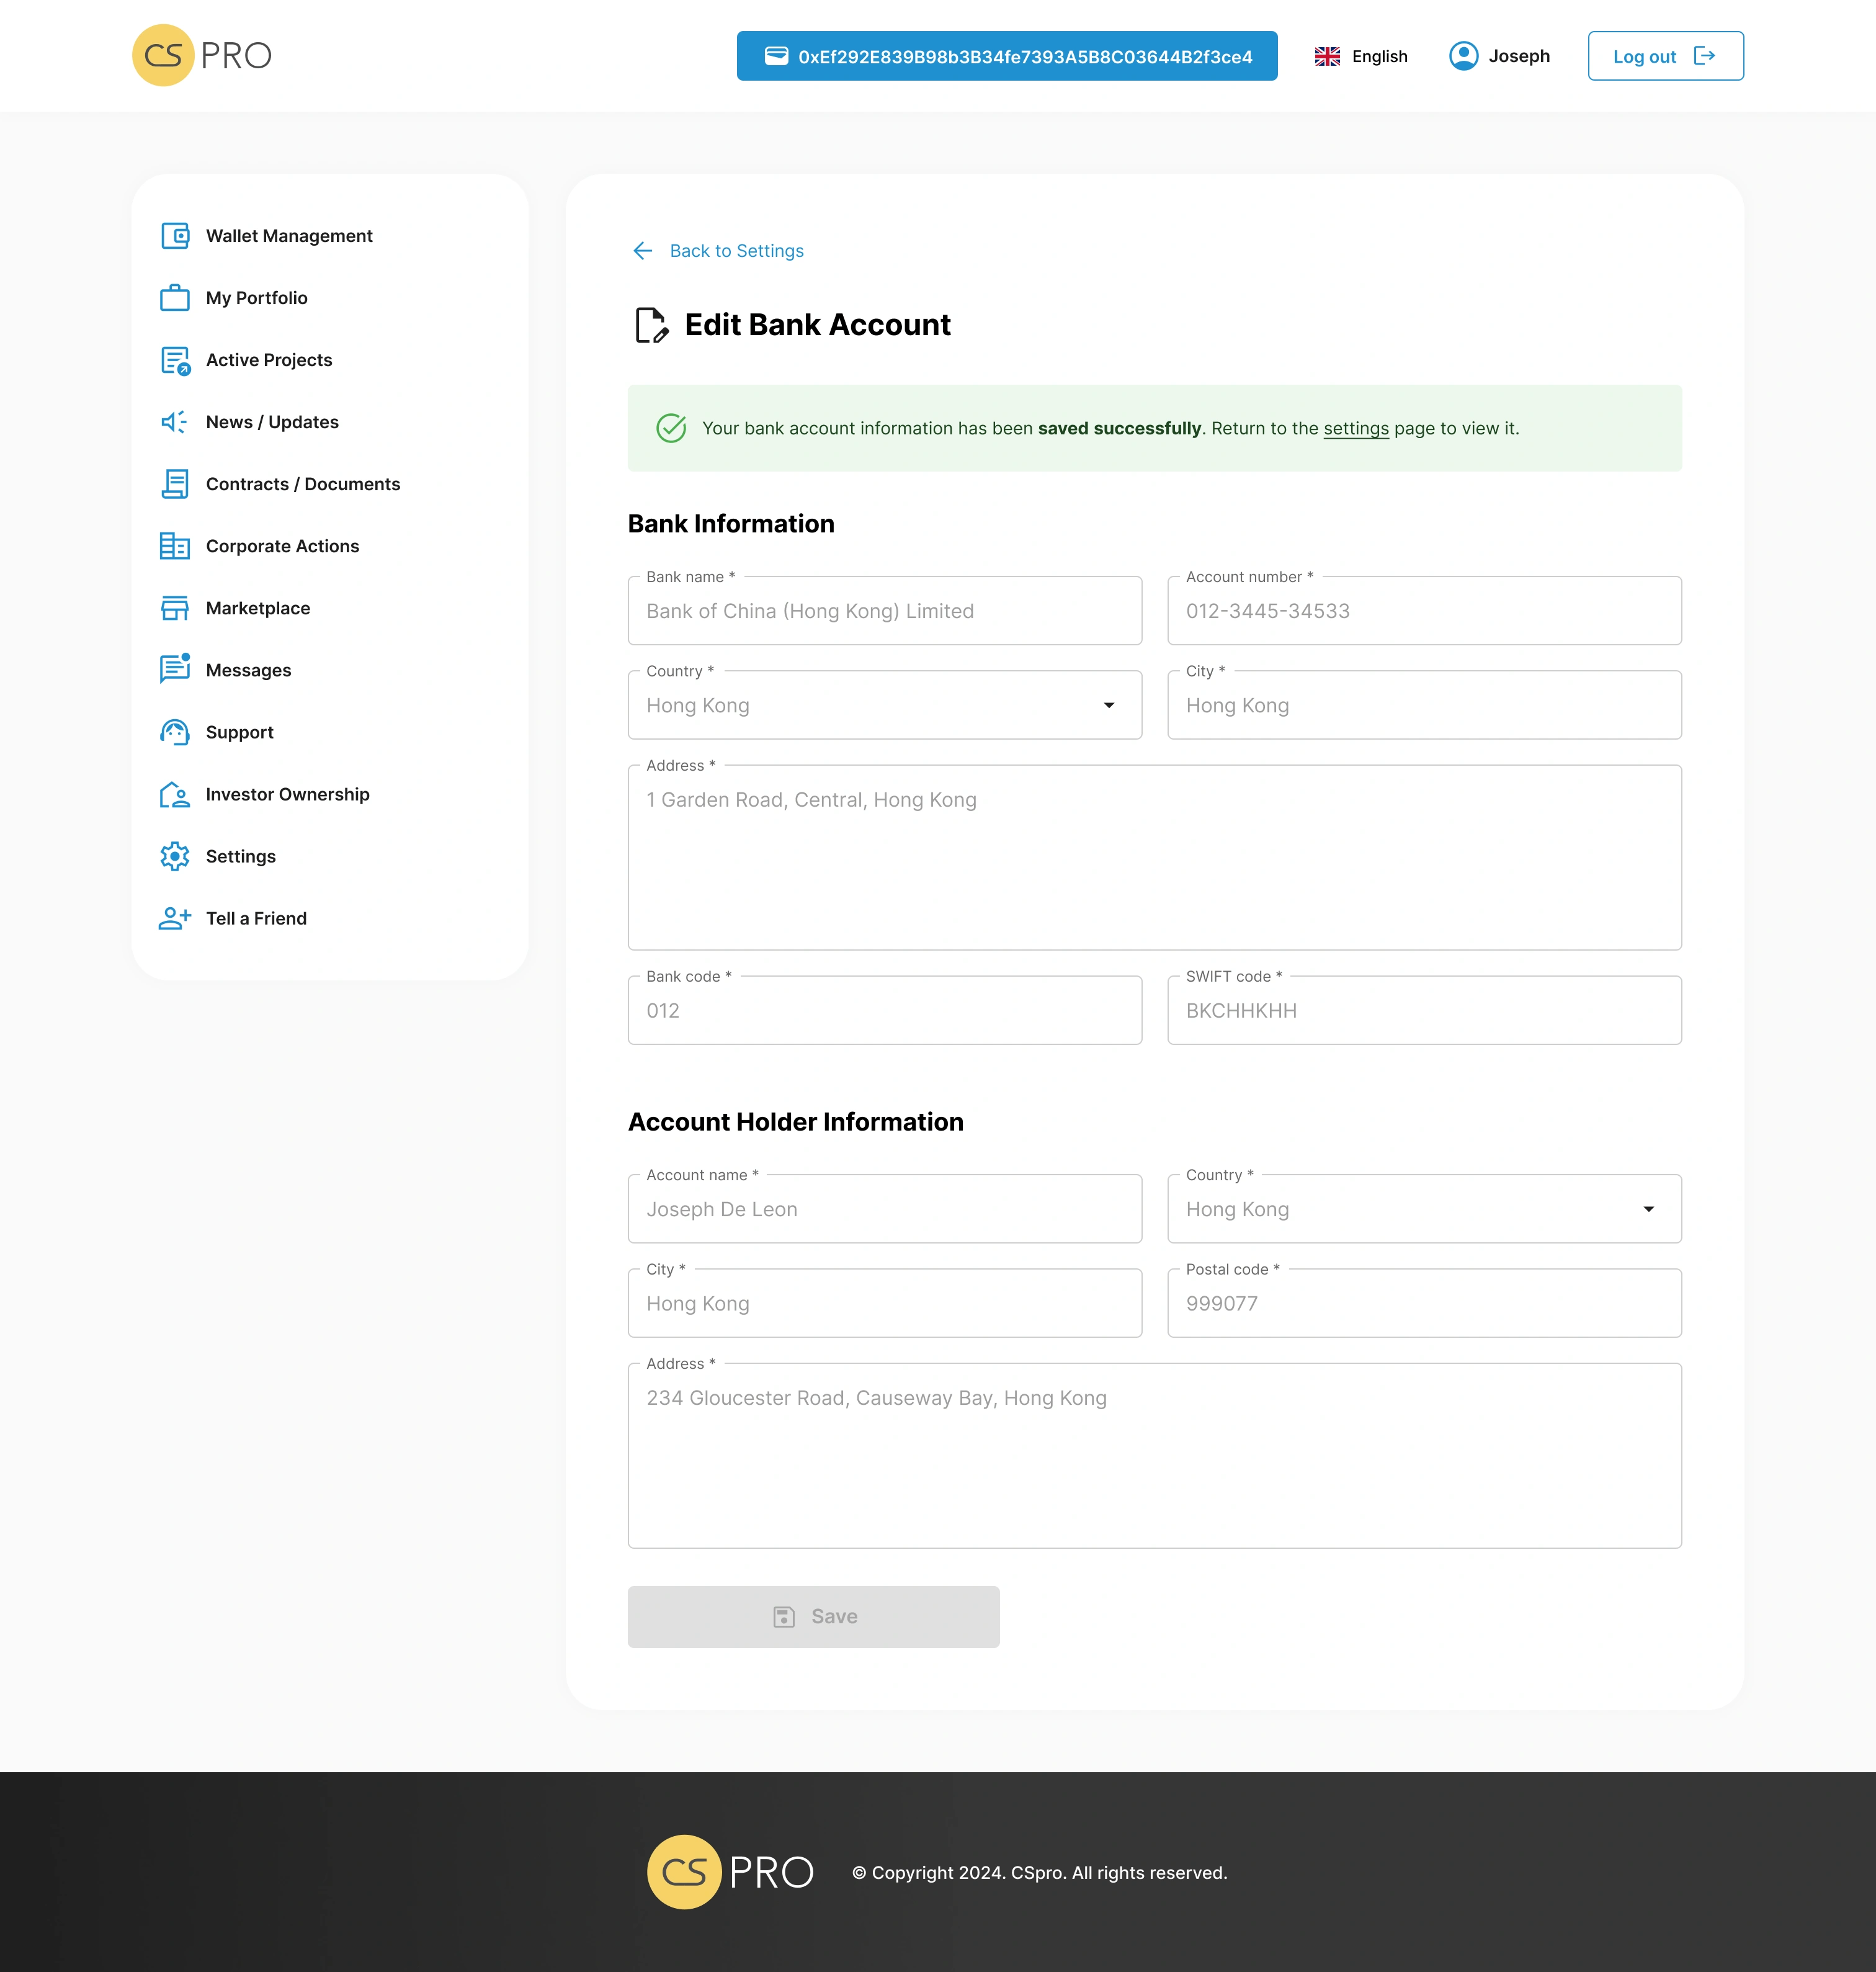Click the Tell a Friend person icon

175,918
